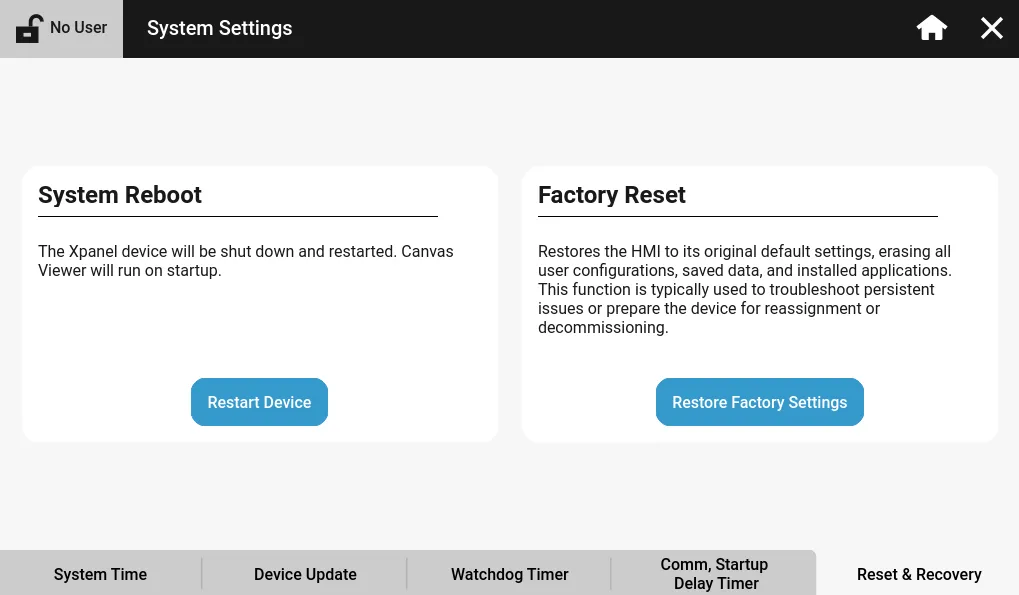
Task: Click the System Reboot heading
Action: (x=120, y=195)
